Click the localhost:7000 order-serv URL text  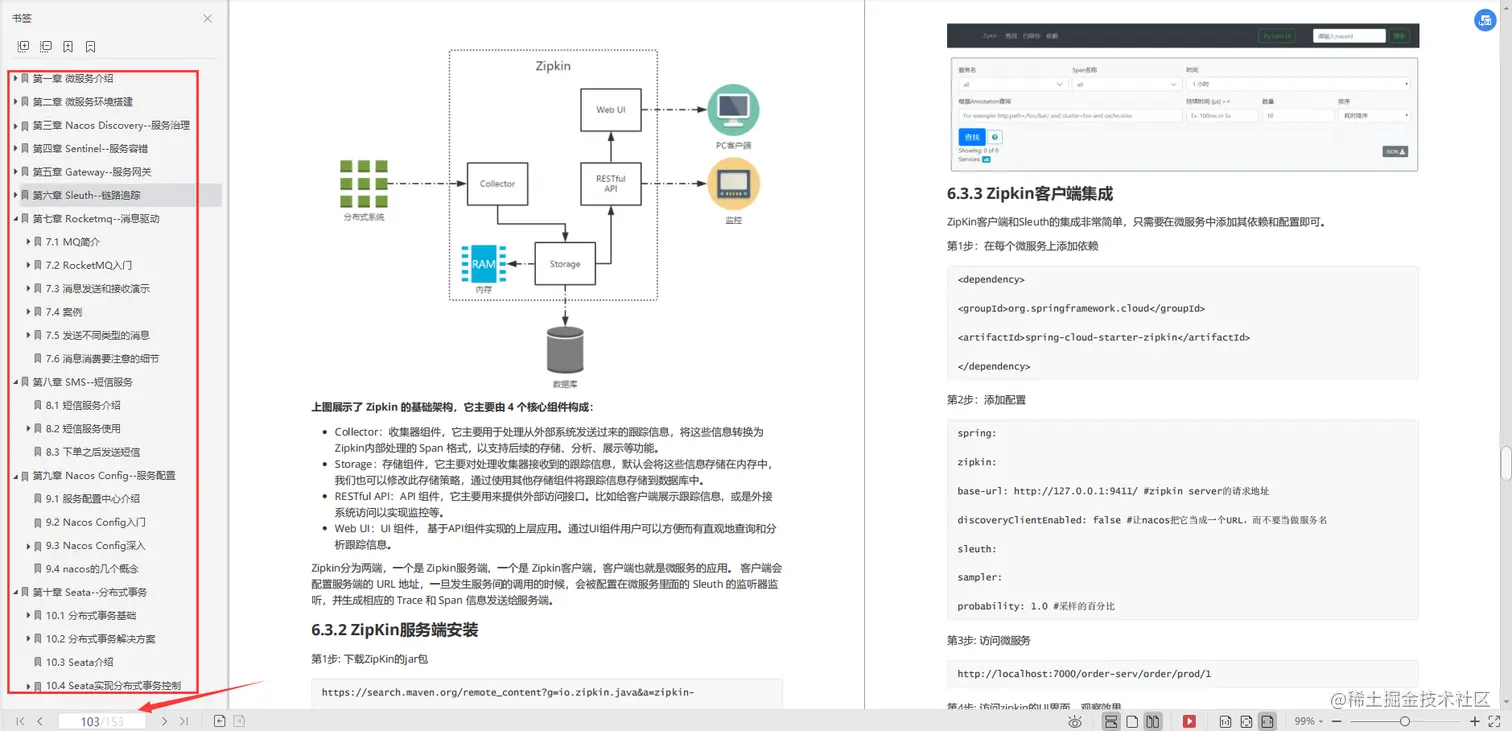tap(1084, 673)
